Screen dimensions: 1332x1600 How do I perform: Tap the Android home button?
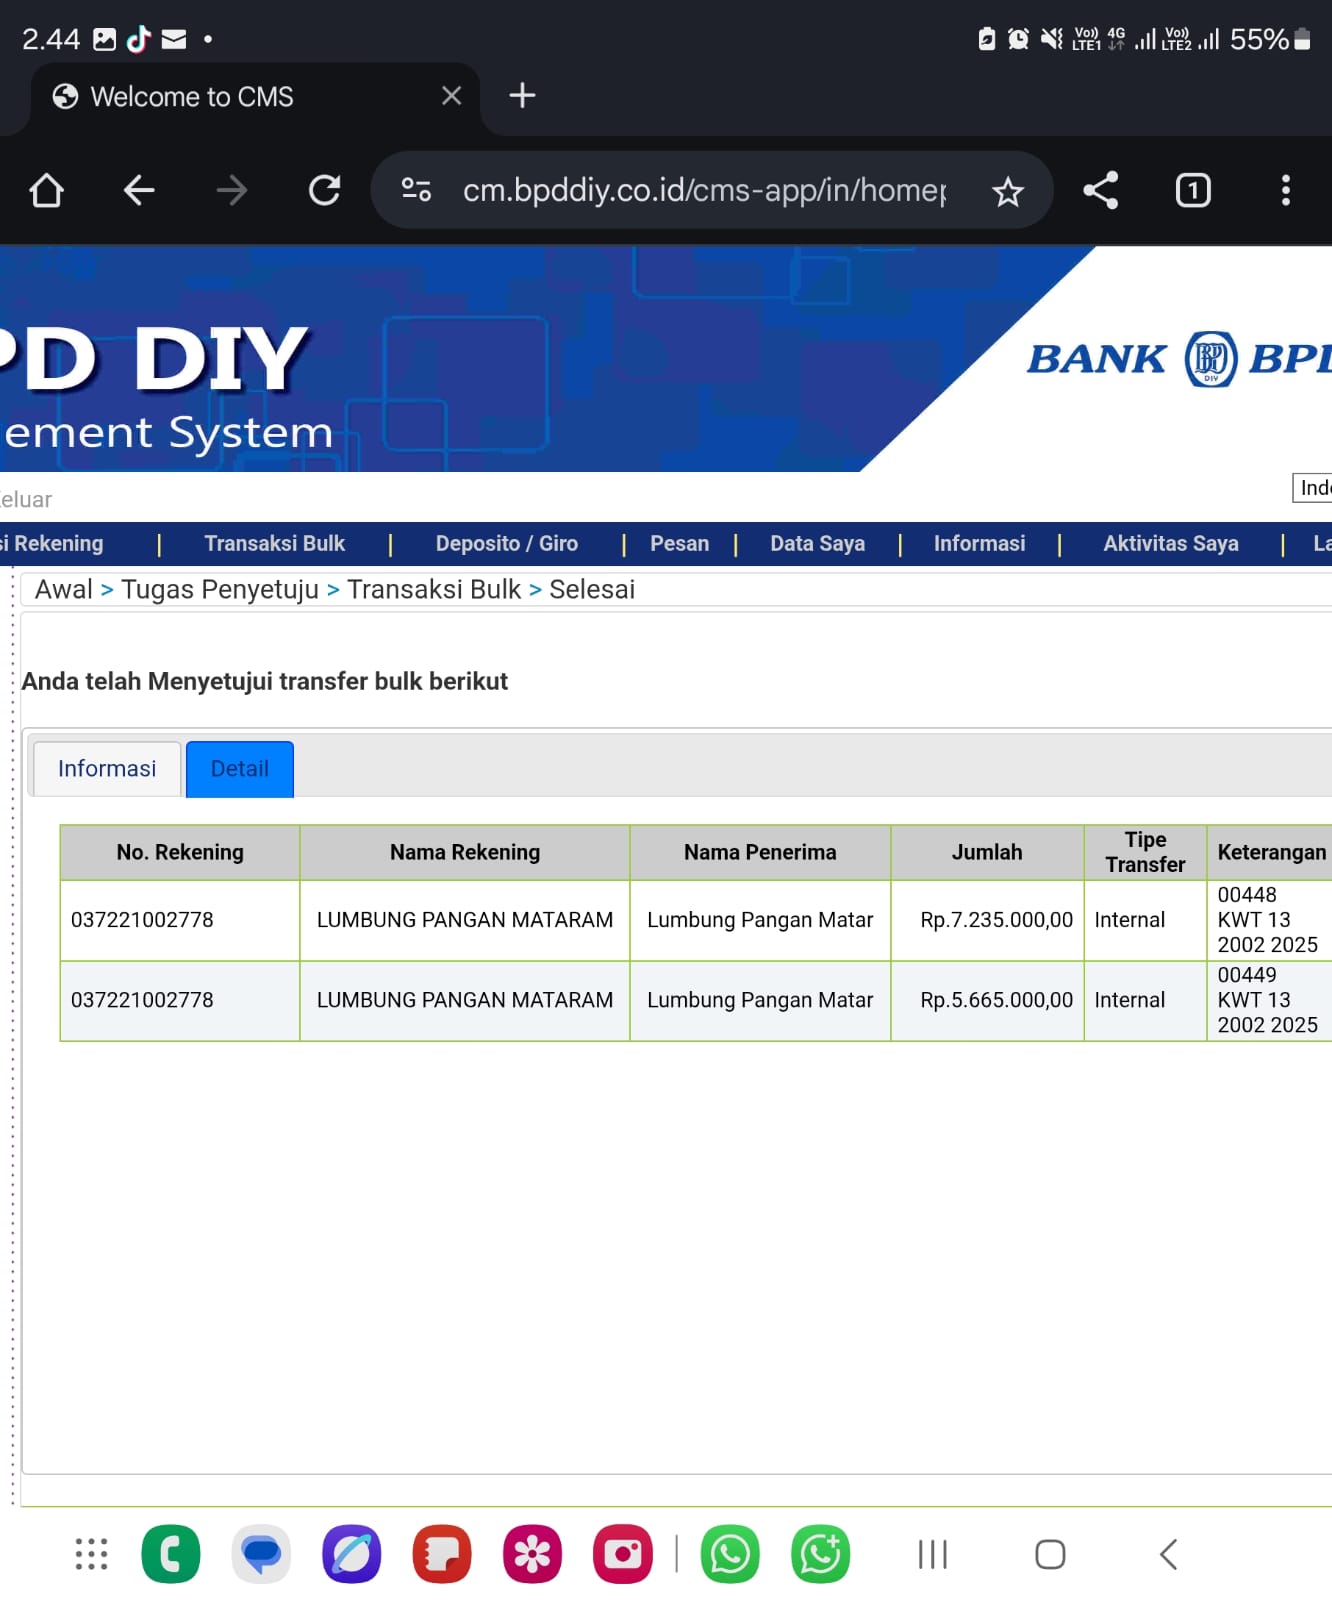point(1050,1554)
